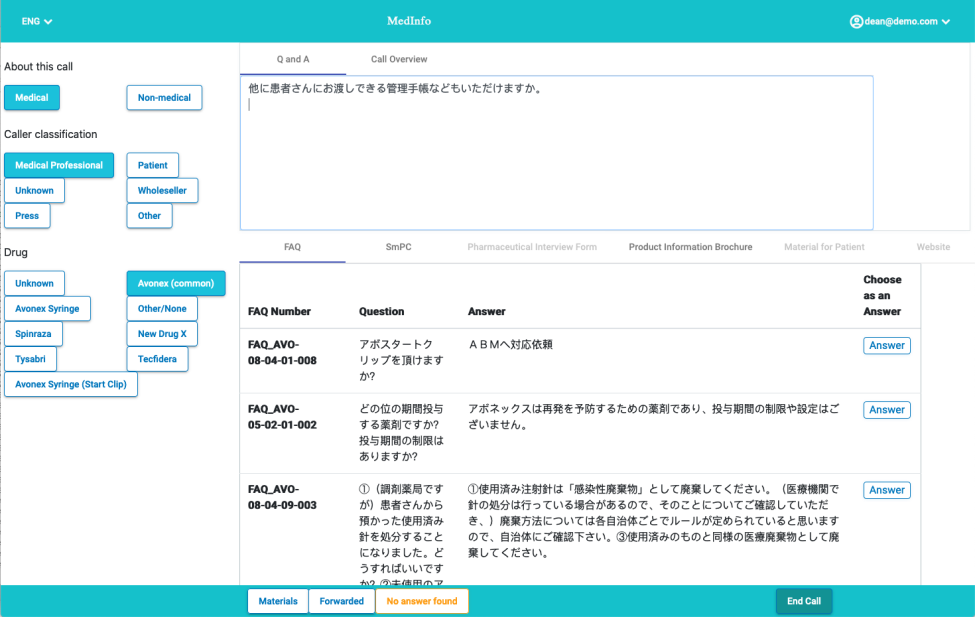The image size is (975, 617).
Task: Click the Materials button
Action: tap(278, 601)
